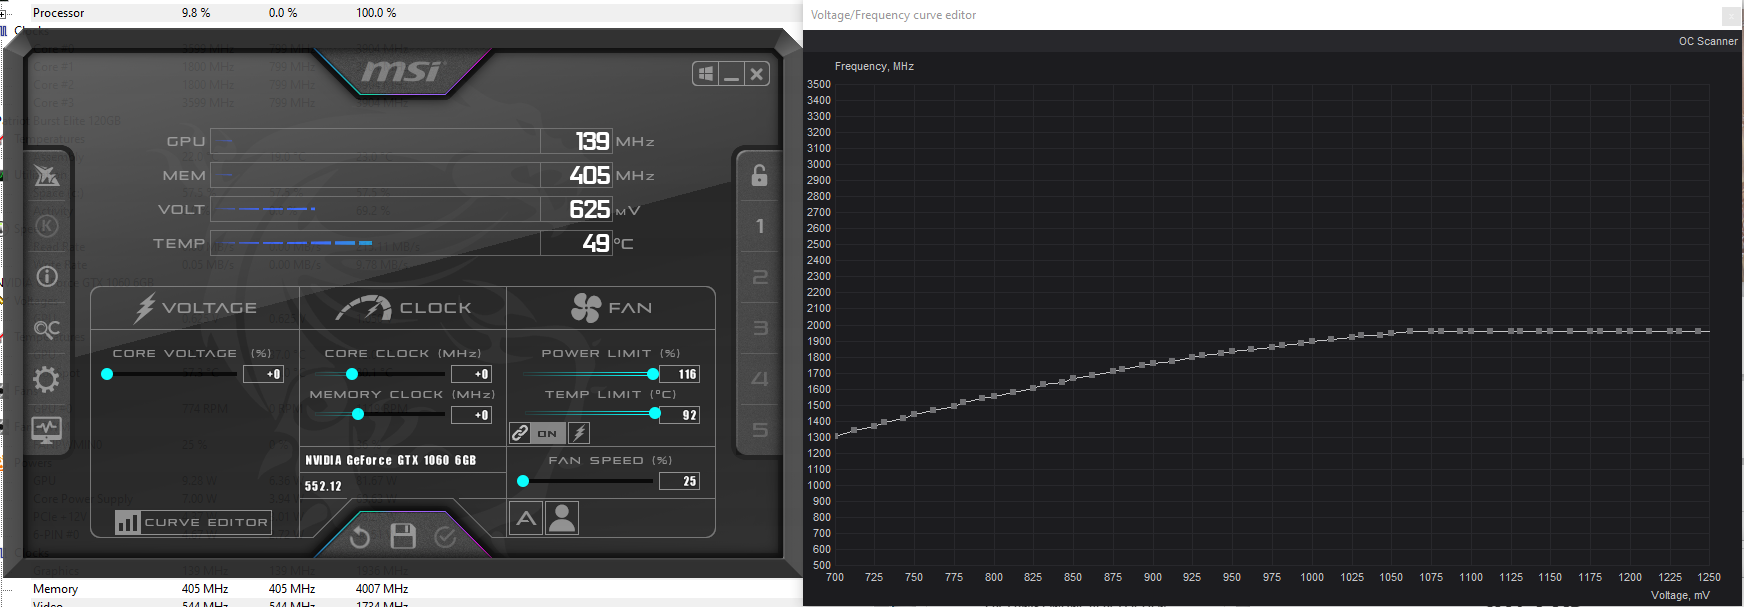Screen dimensions: 1744x607
Task: Toggle user-defined fan control person icon
Action: (x=562, y=518)
